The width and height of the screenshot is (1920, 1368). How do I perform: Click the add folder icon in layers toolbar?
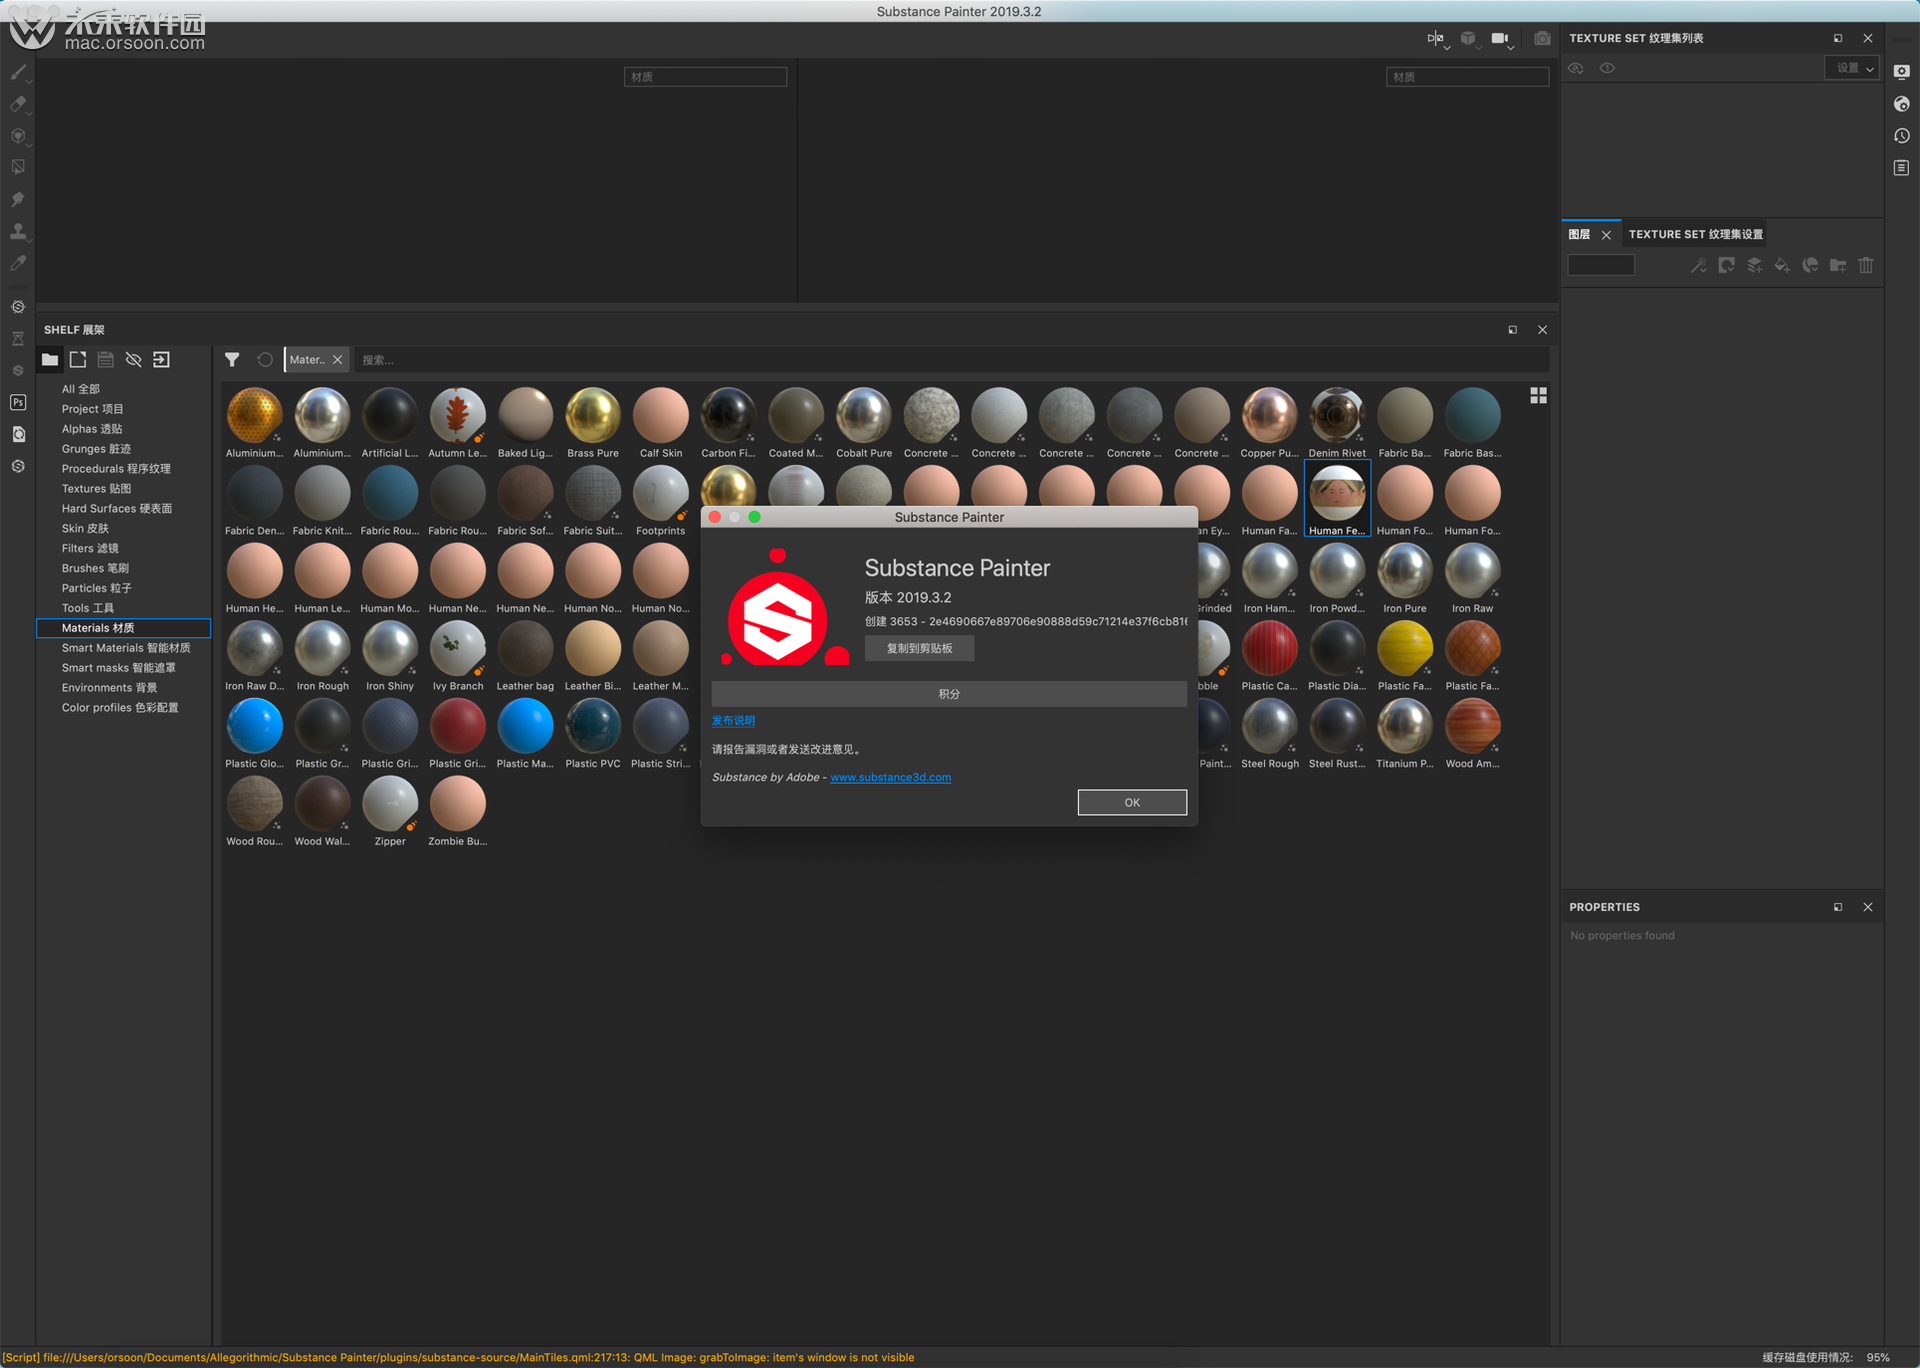click(x=1838, y=265)
